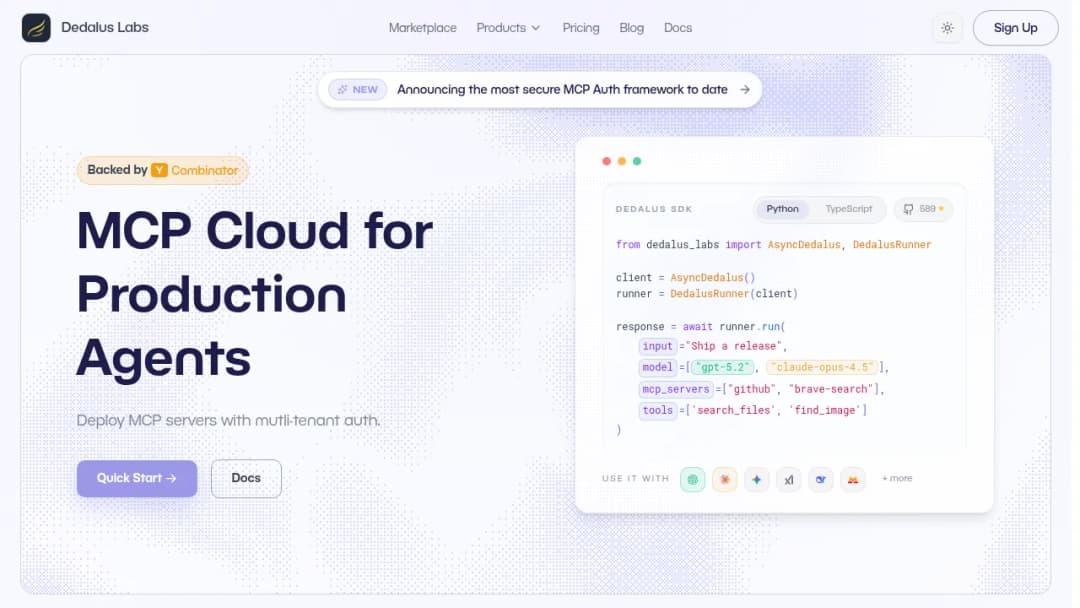
Task: Open the Marketplace page
Action: click(x=422, y=28)
